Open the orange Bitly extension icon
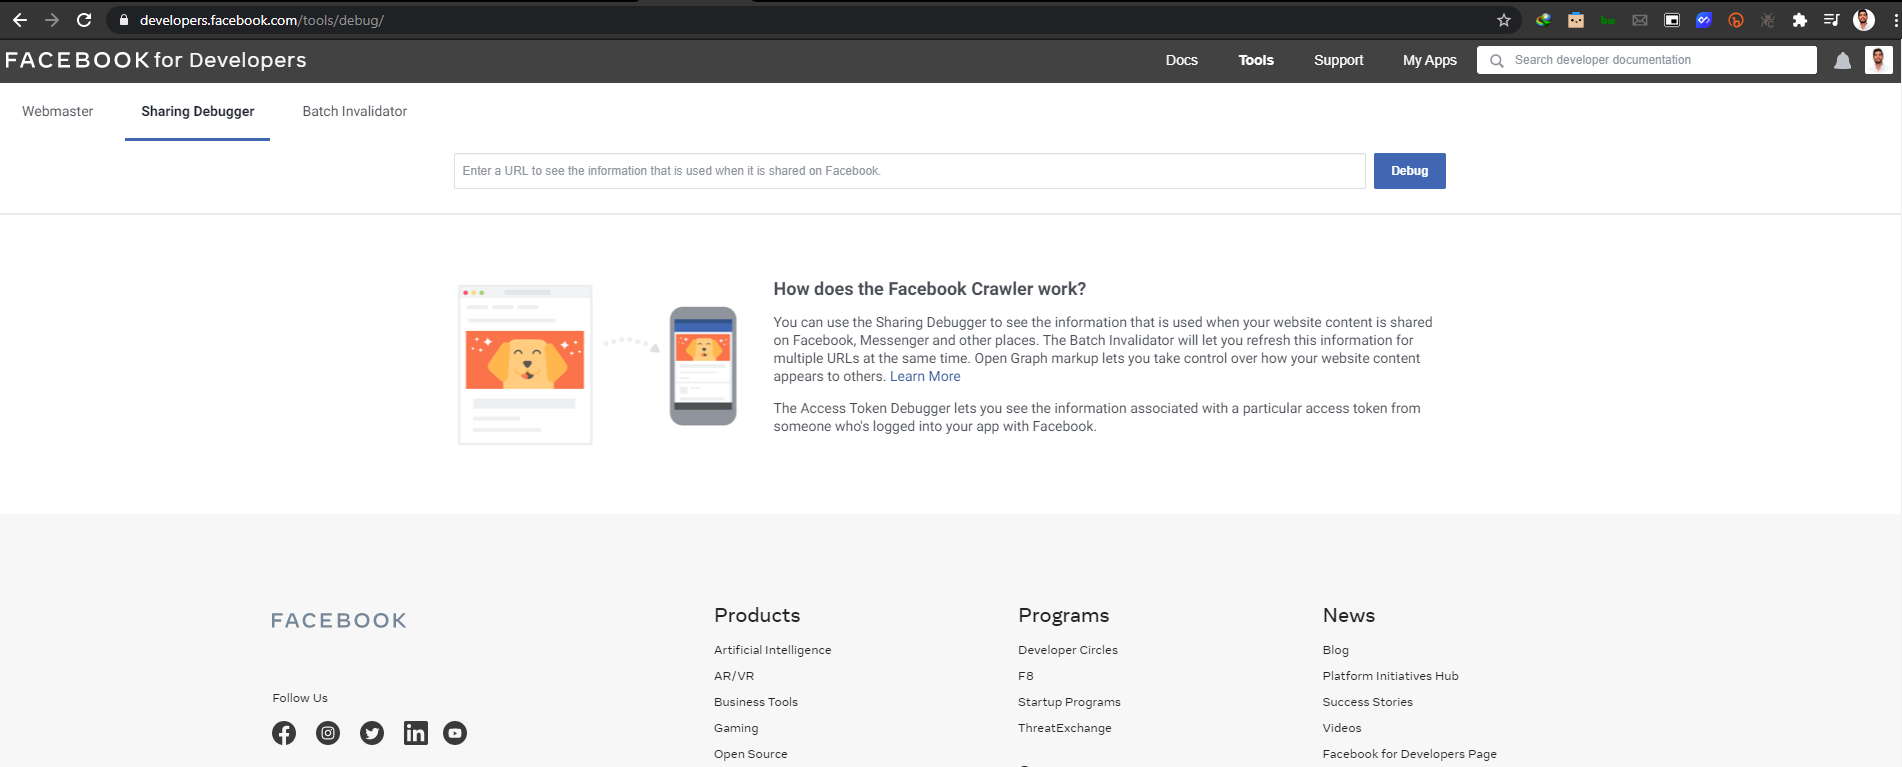Image resolution: width=1902 pixels, height=767 pixels. (1736, 20)
